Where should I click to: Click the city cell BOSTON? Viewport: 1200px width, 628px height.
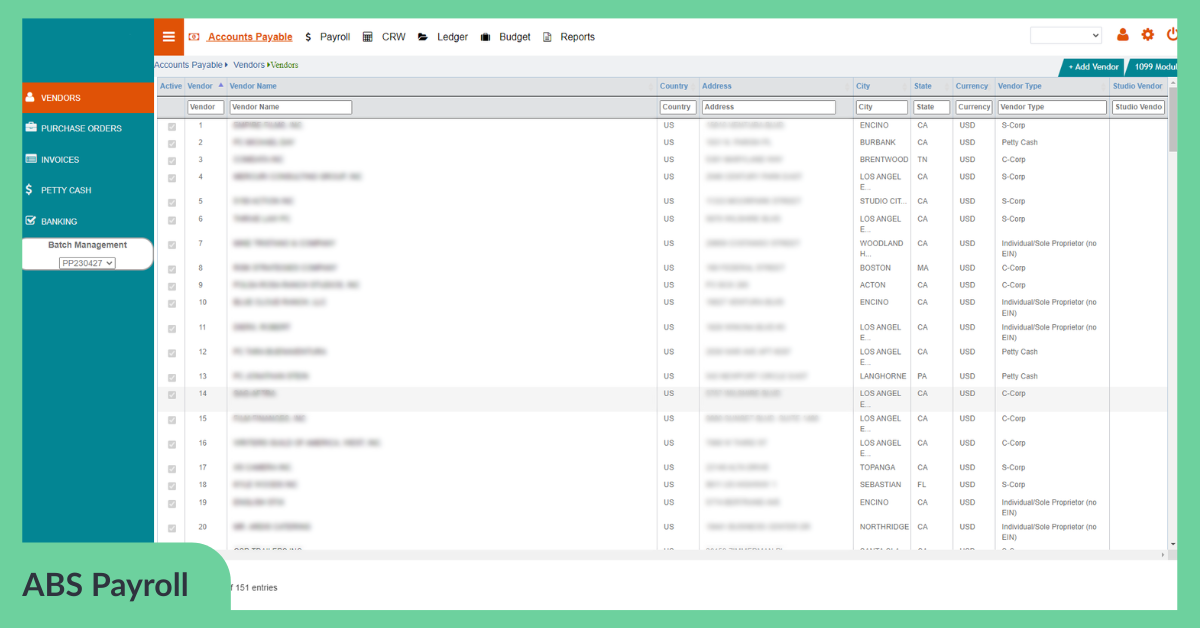pos(875,268)
